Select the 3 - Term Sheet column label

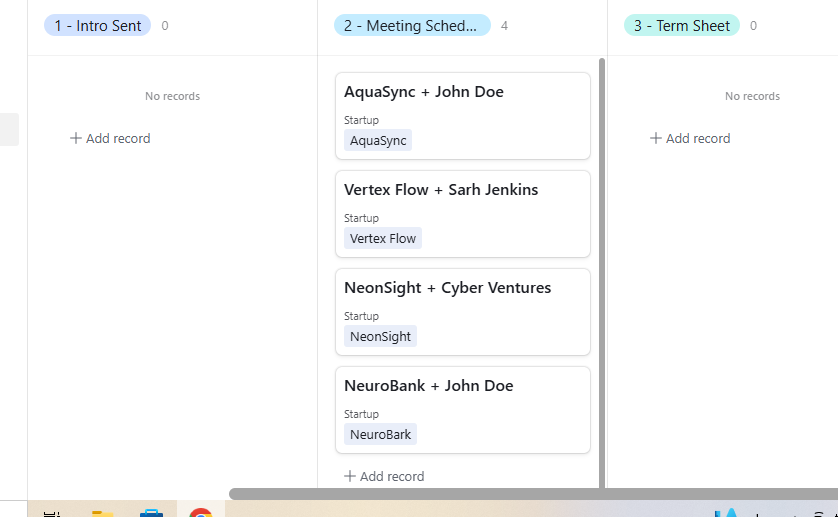point(681,26)
